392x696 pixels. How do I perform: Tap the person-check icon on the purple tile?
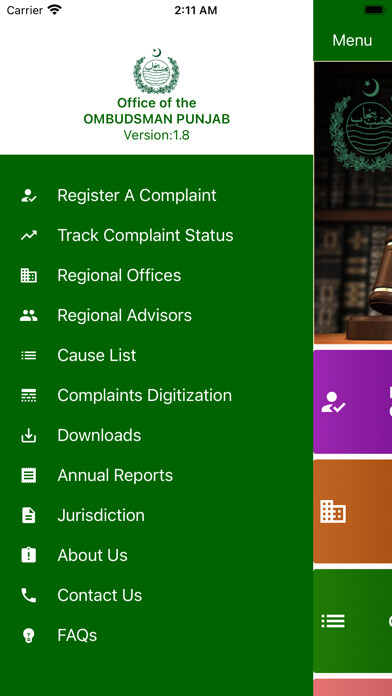pyautogui.click(x=333, y=402)
